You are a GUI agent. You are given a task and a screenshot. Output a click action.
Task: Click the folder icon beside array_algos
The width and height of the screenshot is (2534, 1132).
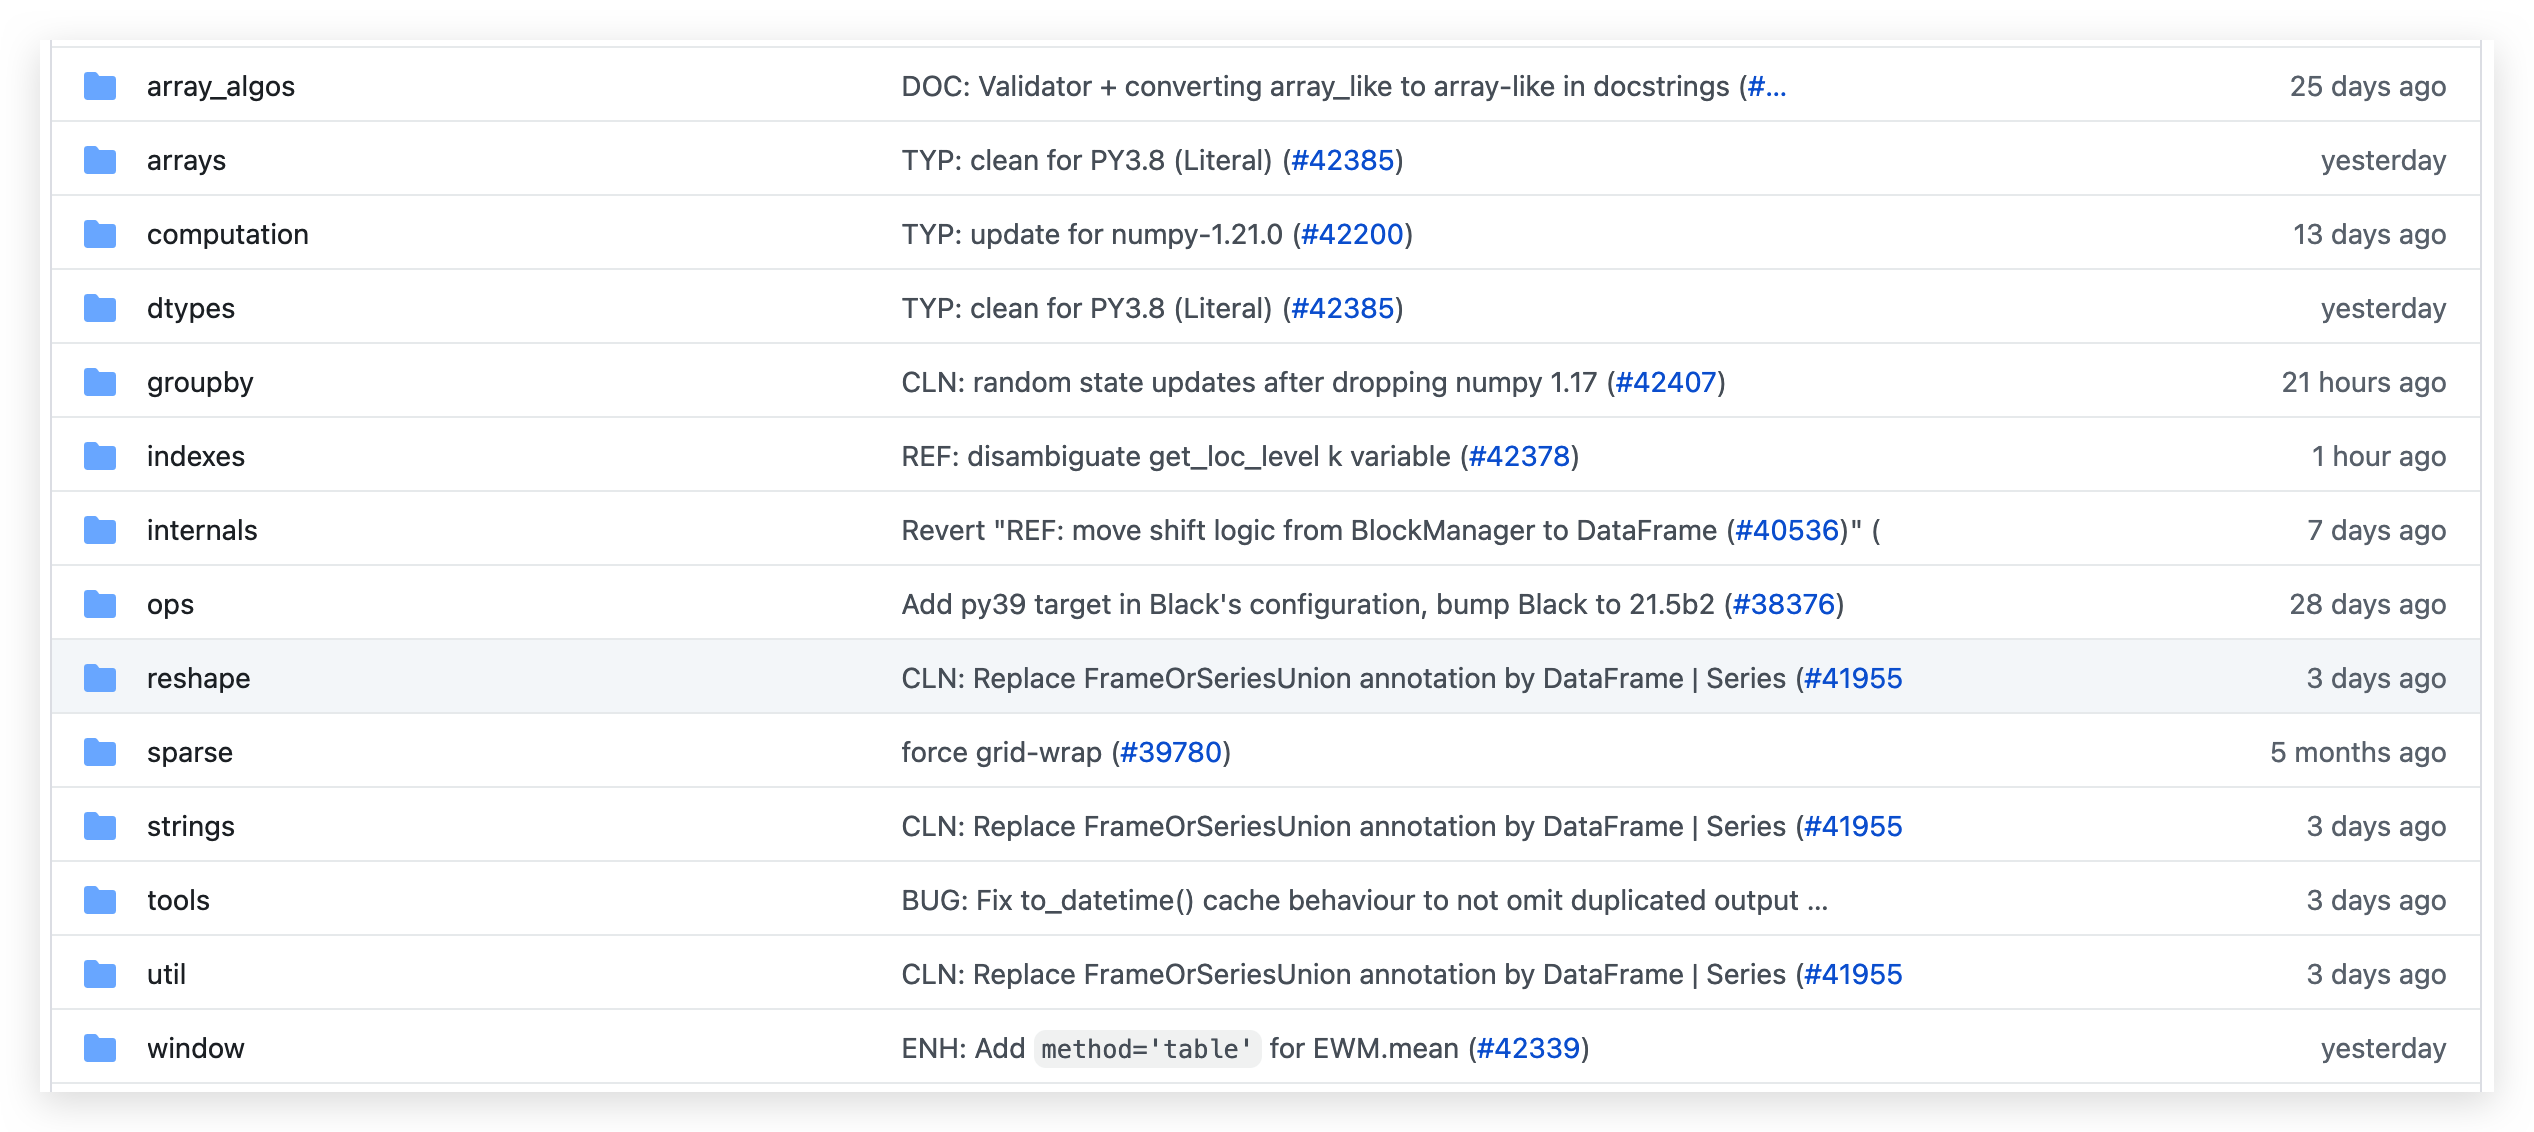100,87
